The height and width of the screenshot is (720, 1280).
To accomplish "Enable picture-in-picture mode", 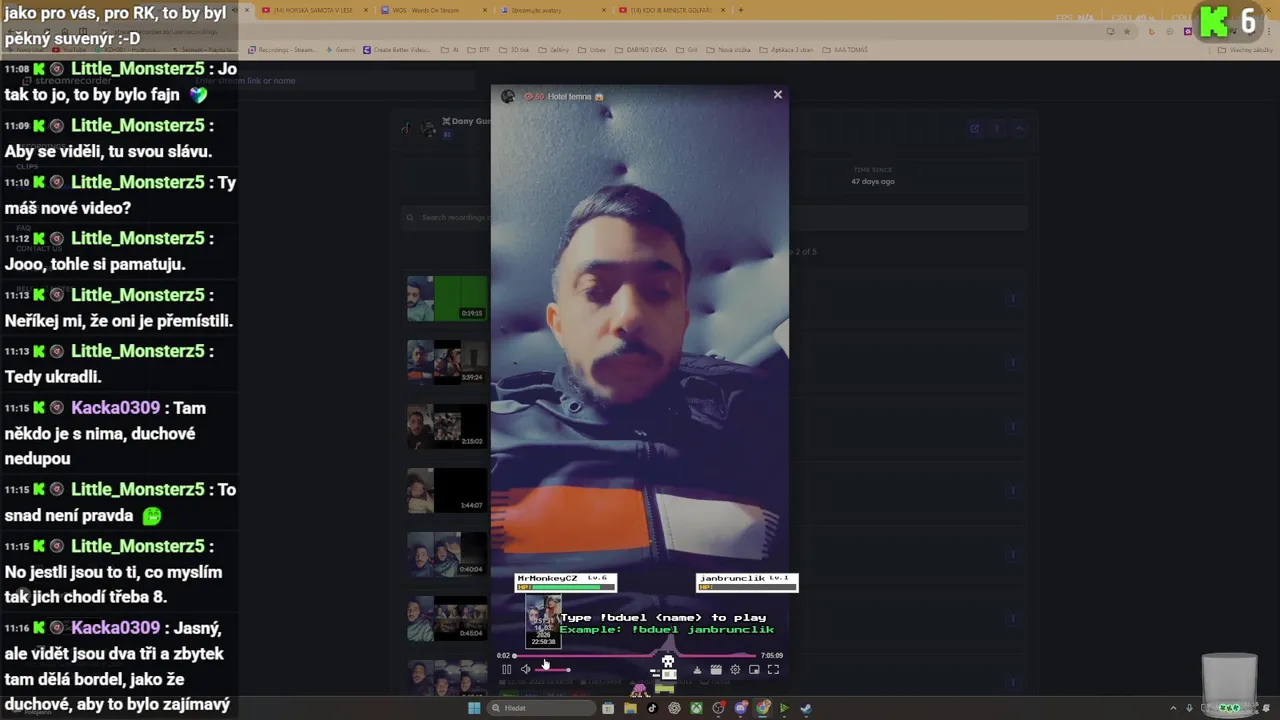I will 754,670.
